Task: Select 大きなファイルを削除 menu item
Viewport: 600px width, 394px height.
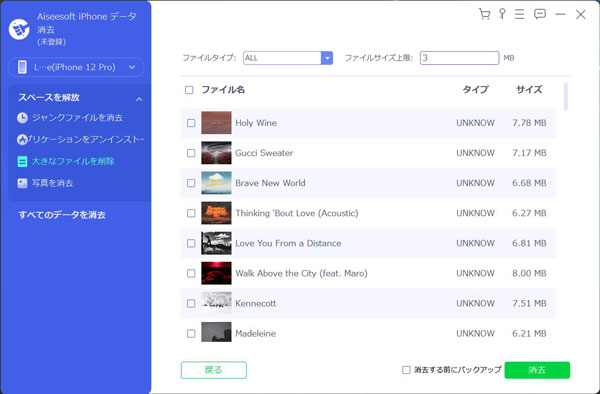Action: coord(73,161)
